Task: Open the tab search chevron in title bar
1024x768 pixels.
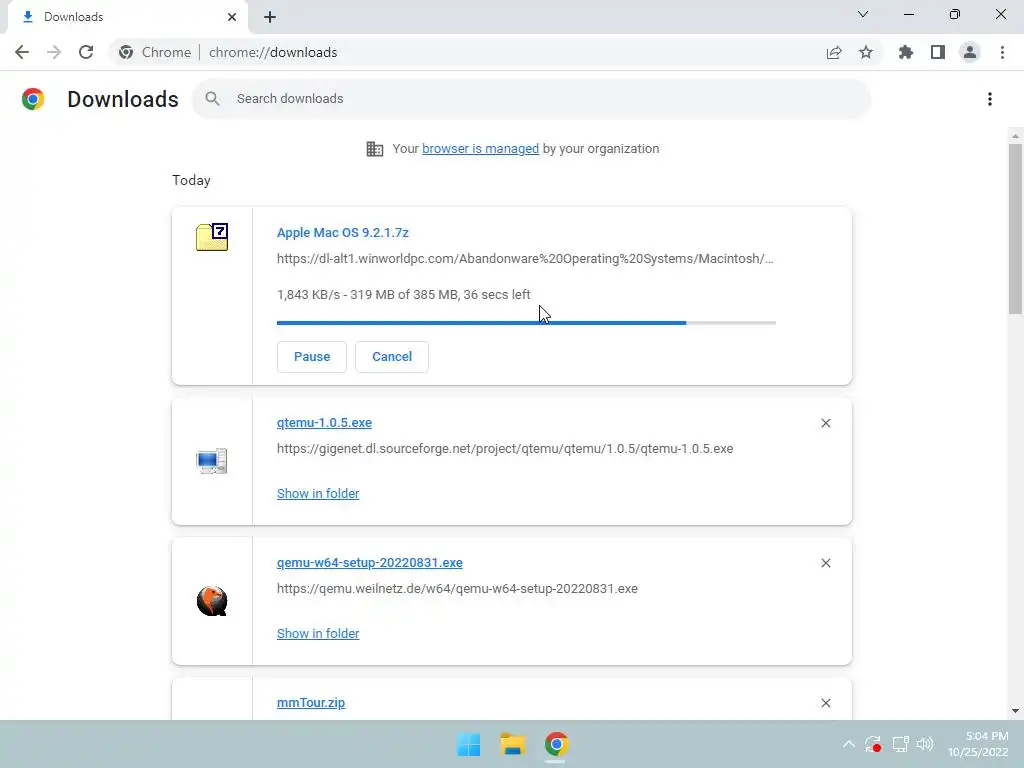Action: point(863,14)
